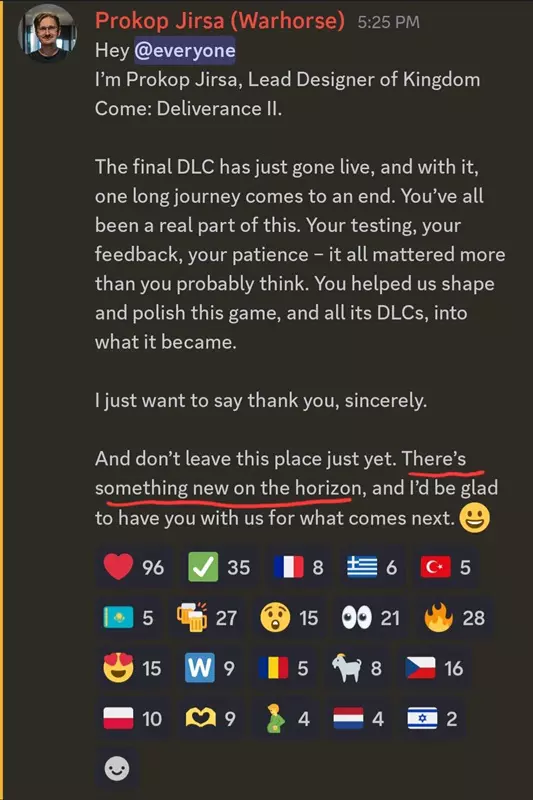Image resolution: width=533 pixels, height=800 pixels.
Task: Click the Polish flag reaction
Action: [132, 718]
